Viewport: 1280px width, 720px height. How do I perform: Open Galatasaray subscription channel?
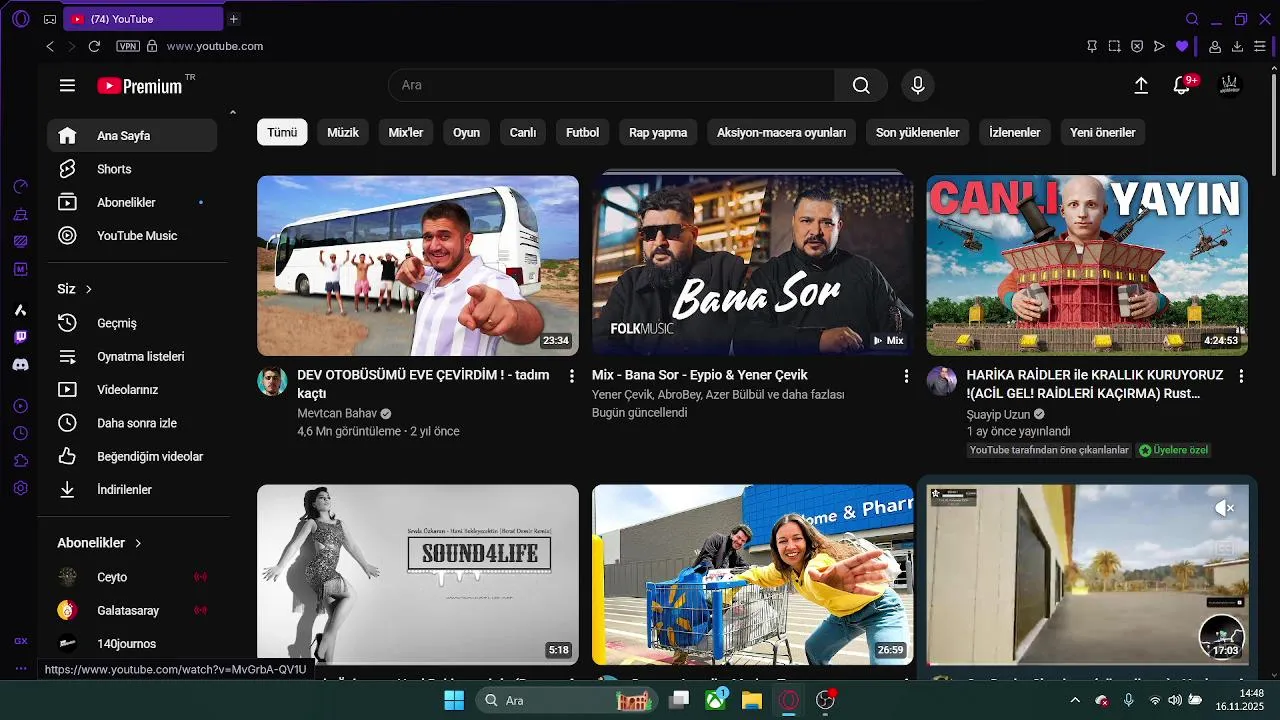(x=132, y=610)
